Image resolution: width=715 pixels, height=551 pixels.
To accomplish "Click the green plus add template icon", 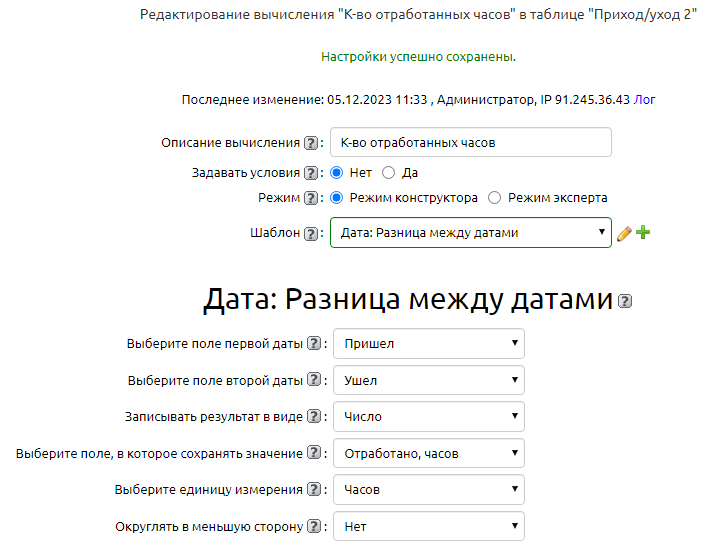I will [x=643, y=233].
